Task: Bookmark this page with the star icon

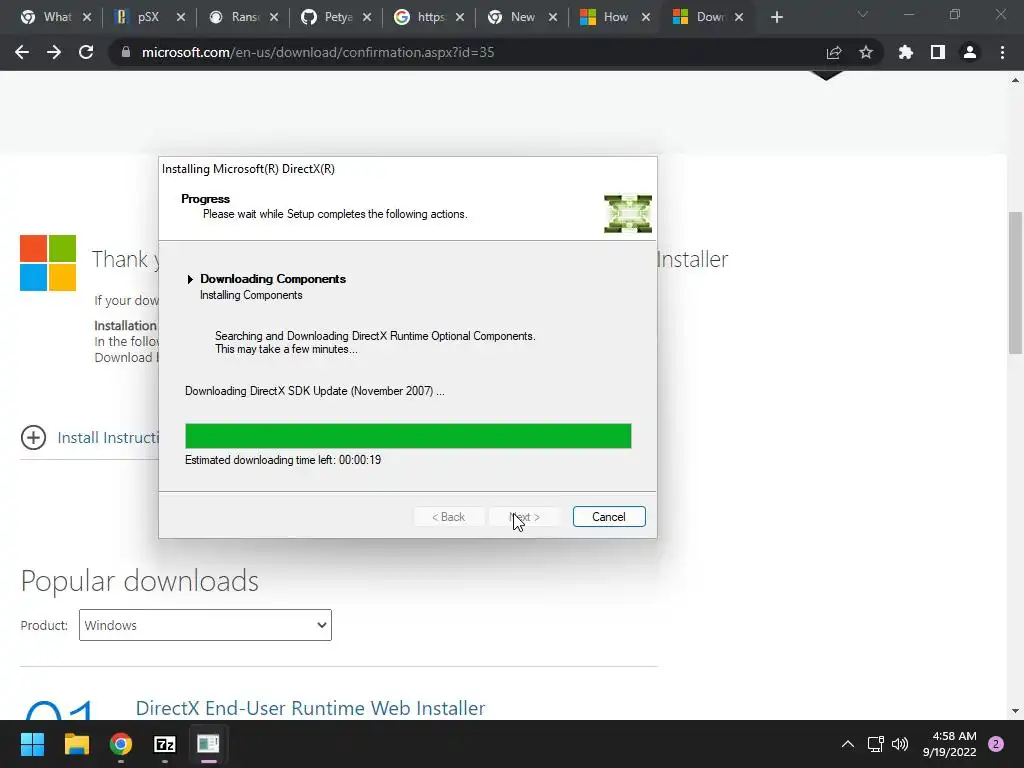Action: pos(866,52)
